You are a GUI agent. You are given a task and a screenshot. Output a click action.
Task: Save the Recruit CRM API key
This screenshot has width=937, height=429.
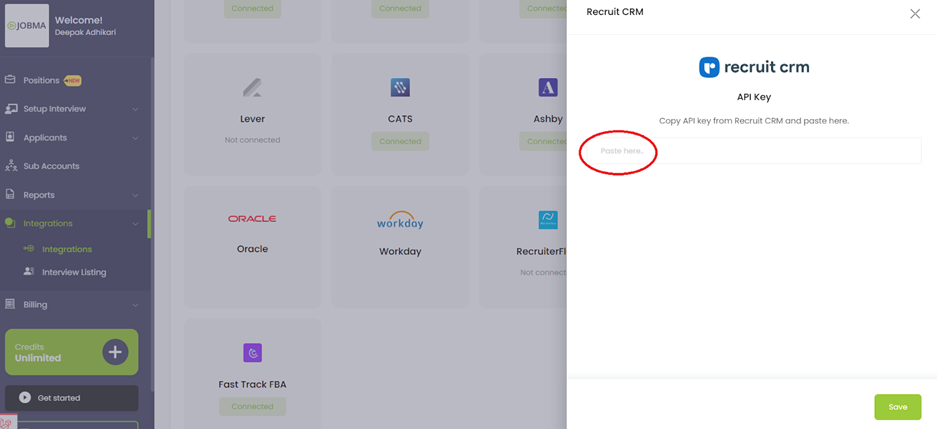point(898,407)
